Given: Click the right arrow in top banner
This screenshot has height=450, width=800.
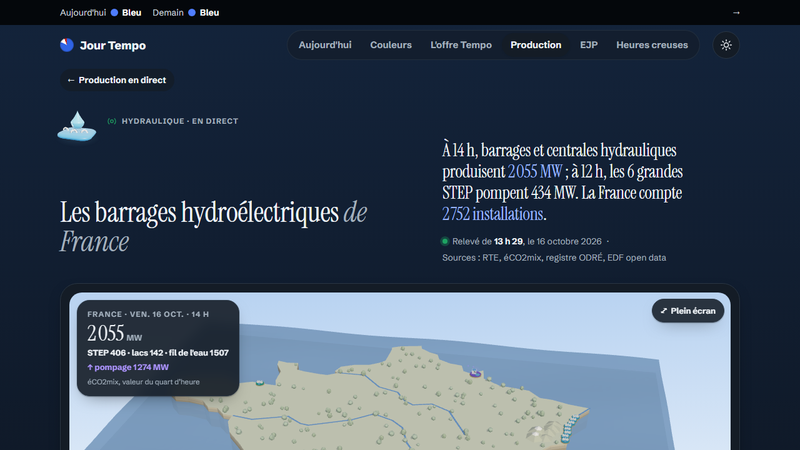Looking at the screenshot, I should (x=736, y=13).
